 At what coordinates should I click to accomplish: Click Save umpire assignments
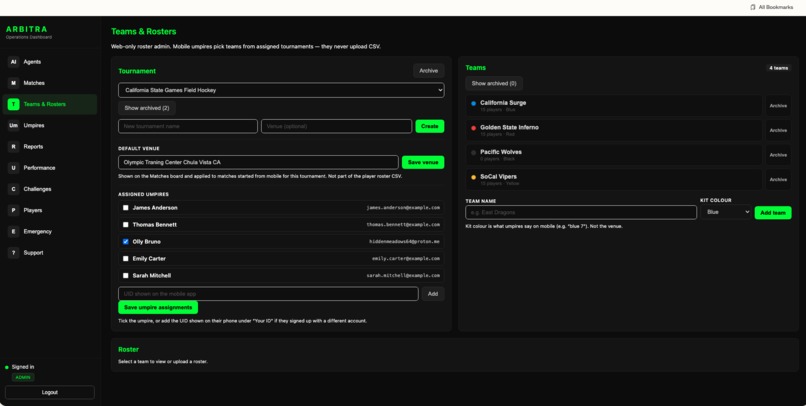(158, 307)
